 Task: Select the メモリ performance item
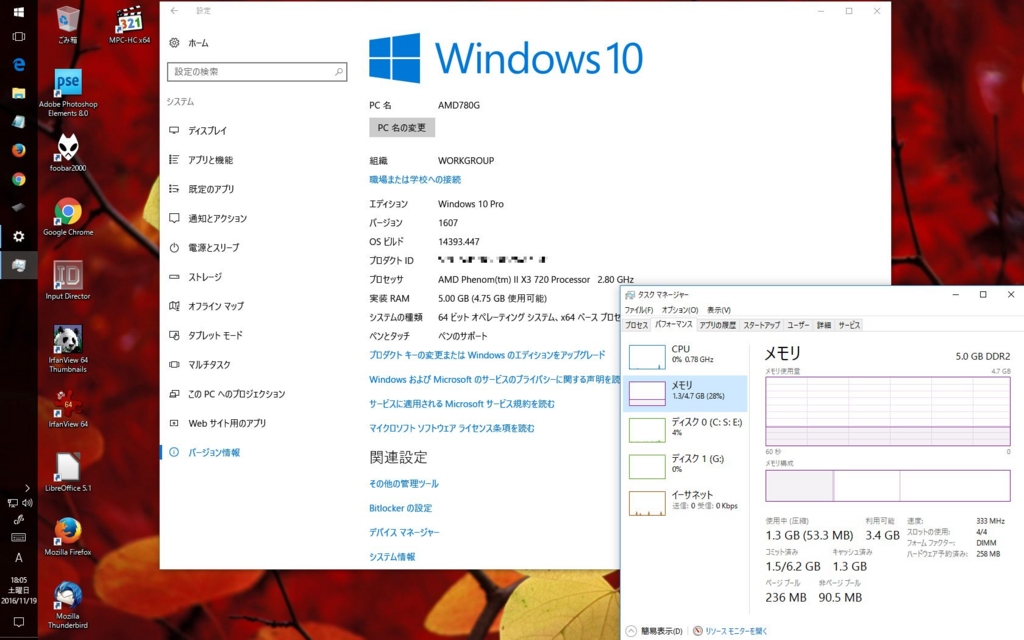(x=686, y=392)
